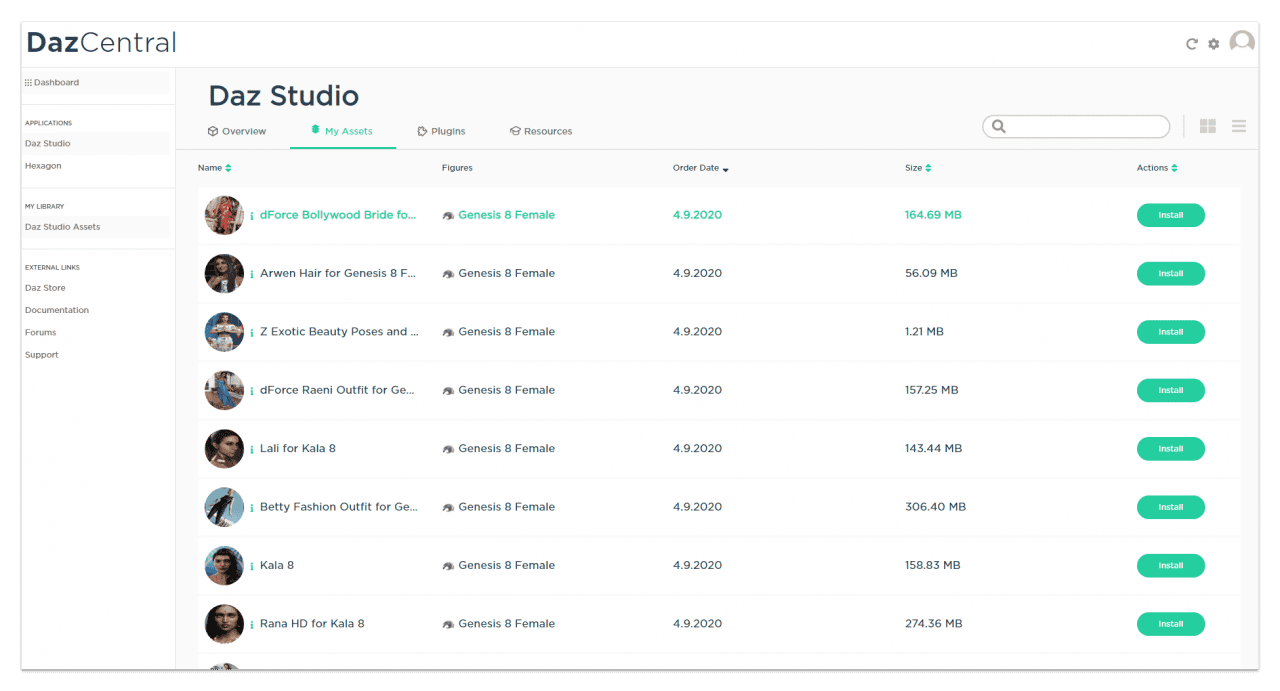Screen dimensions: 1280x691
Task: Install dForce Bollywood Bride asset
Action: pyautogui.click(x=1170, y=215)
